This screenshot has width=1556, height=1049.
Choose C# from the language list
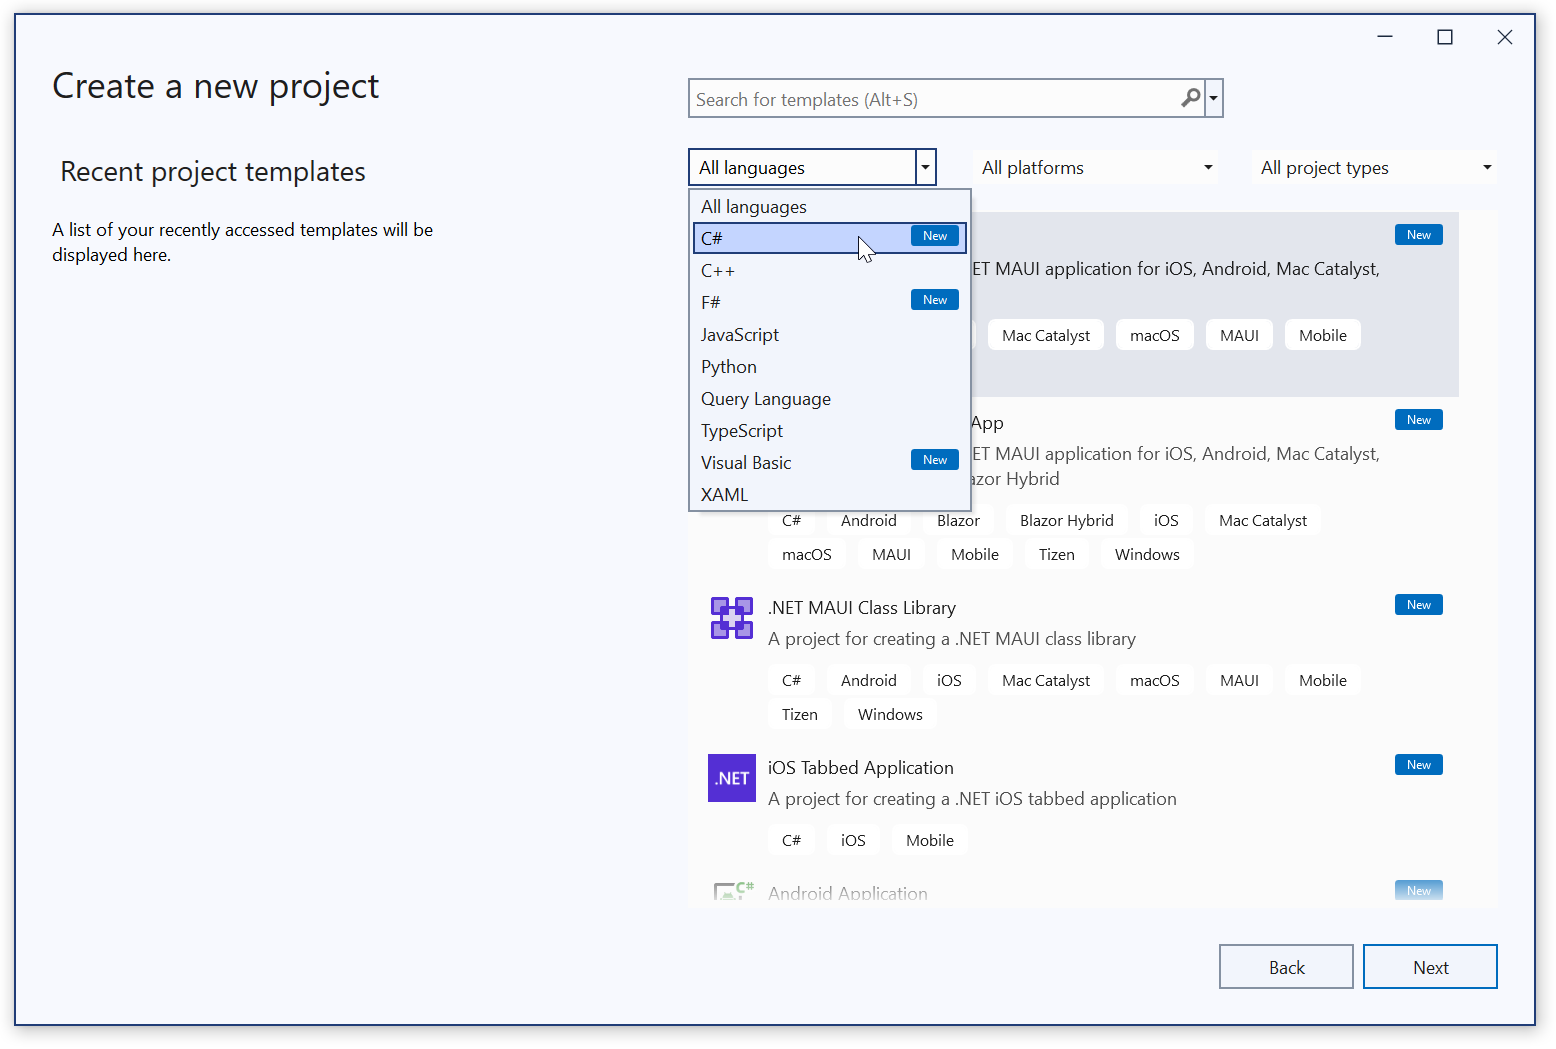(830, 238)
